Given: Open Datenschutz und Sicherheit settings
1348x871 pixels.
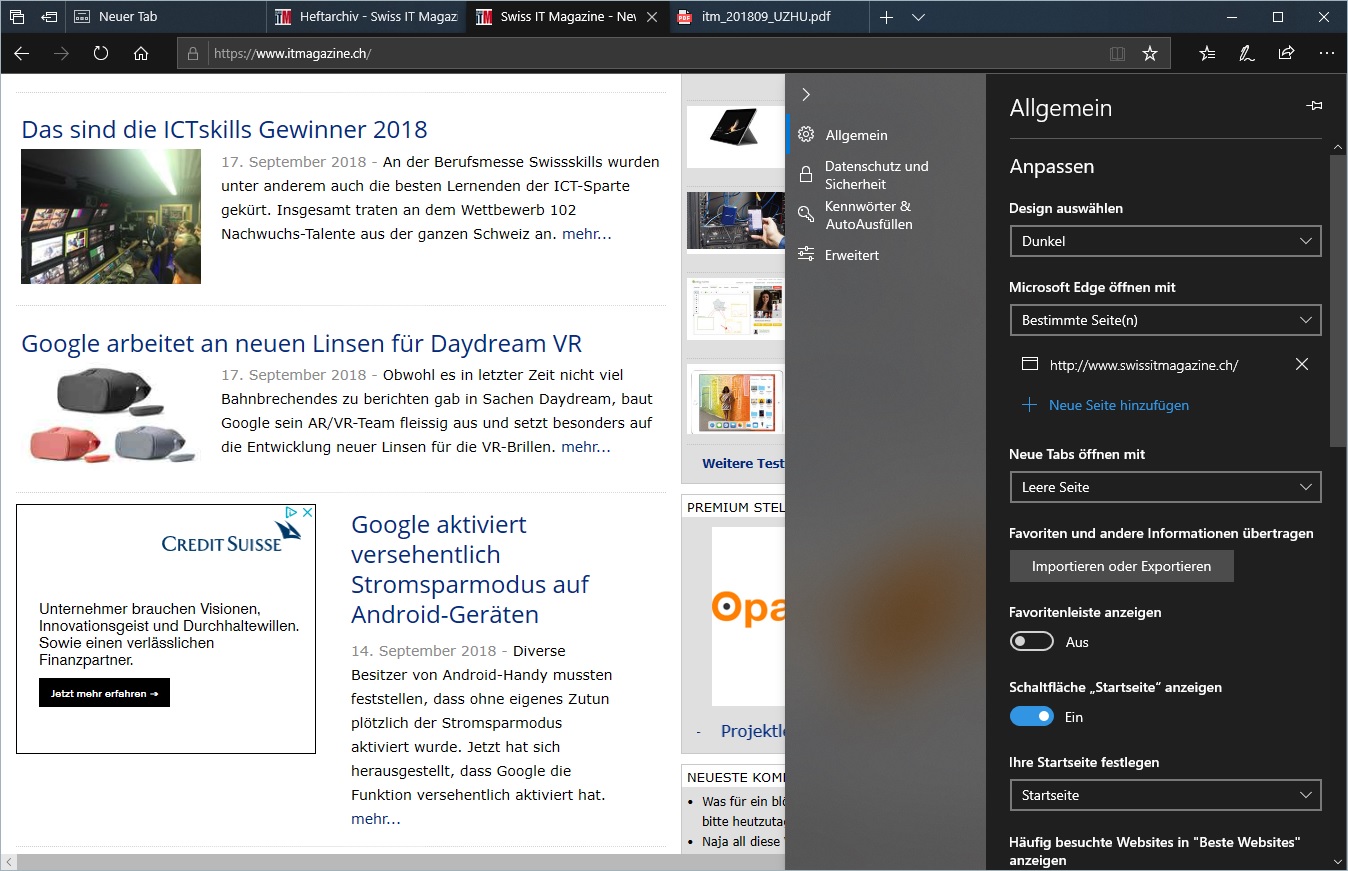Looking at the screenshot, I should pos(885,175).
